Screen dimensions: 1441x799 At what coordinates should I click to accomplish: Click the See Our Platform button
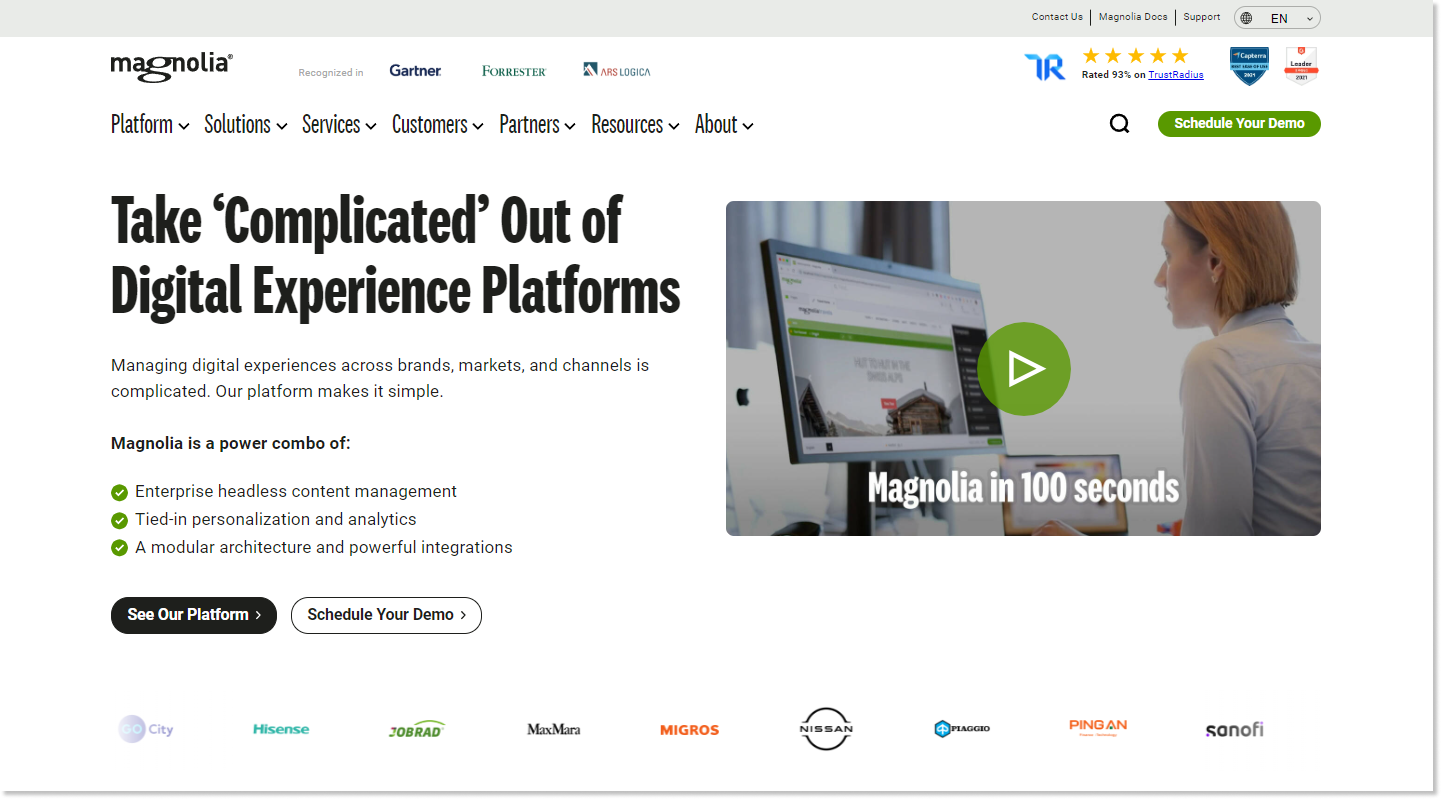[194, 615]
